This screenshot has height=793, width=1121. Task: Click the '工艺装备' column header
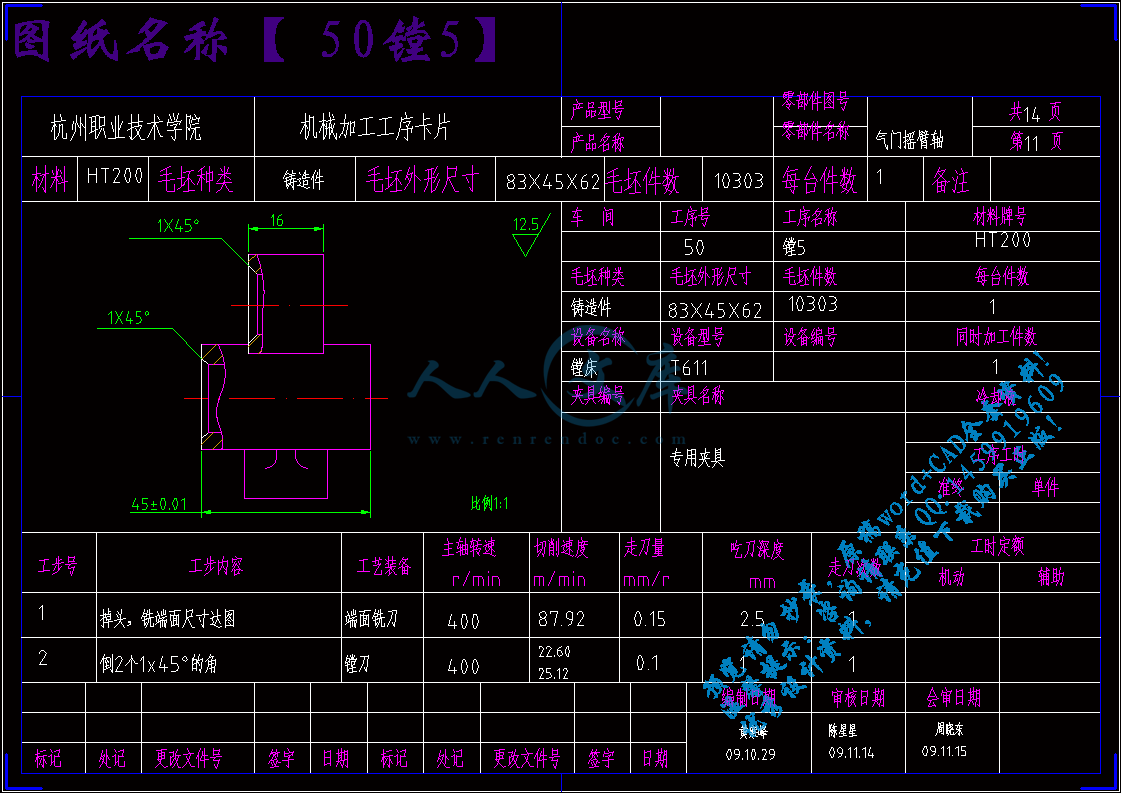coord(384,566)
